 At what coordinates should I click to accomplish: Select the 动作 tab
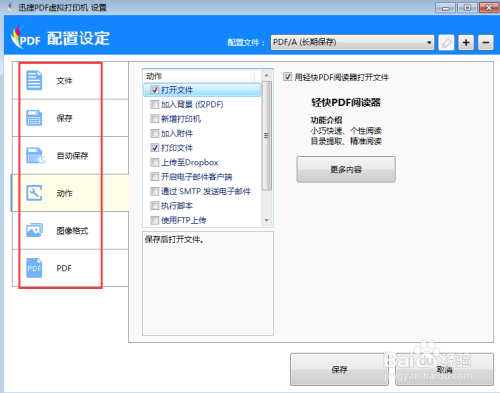[70, 193]
